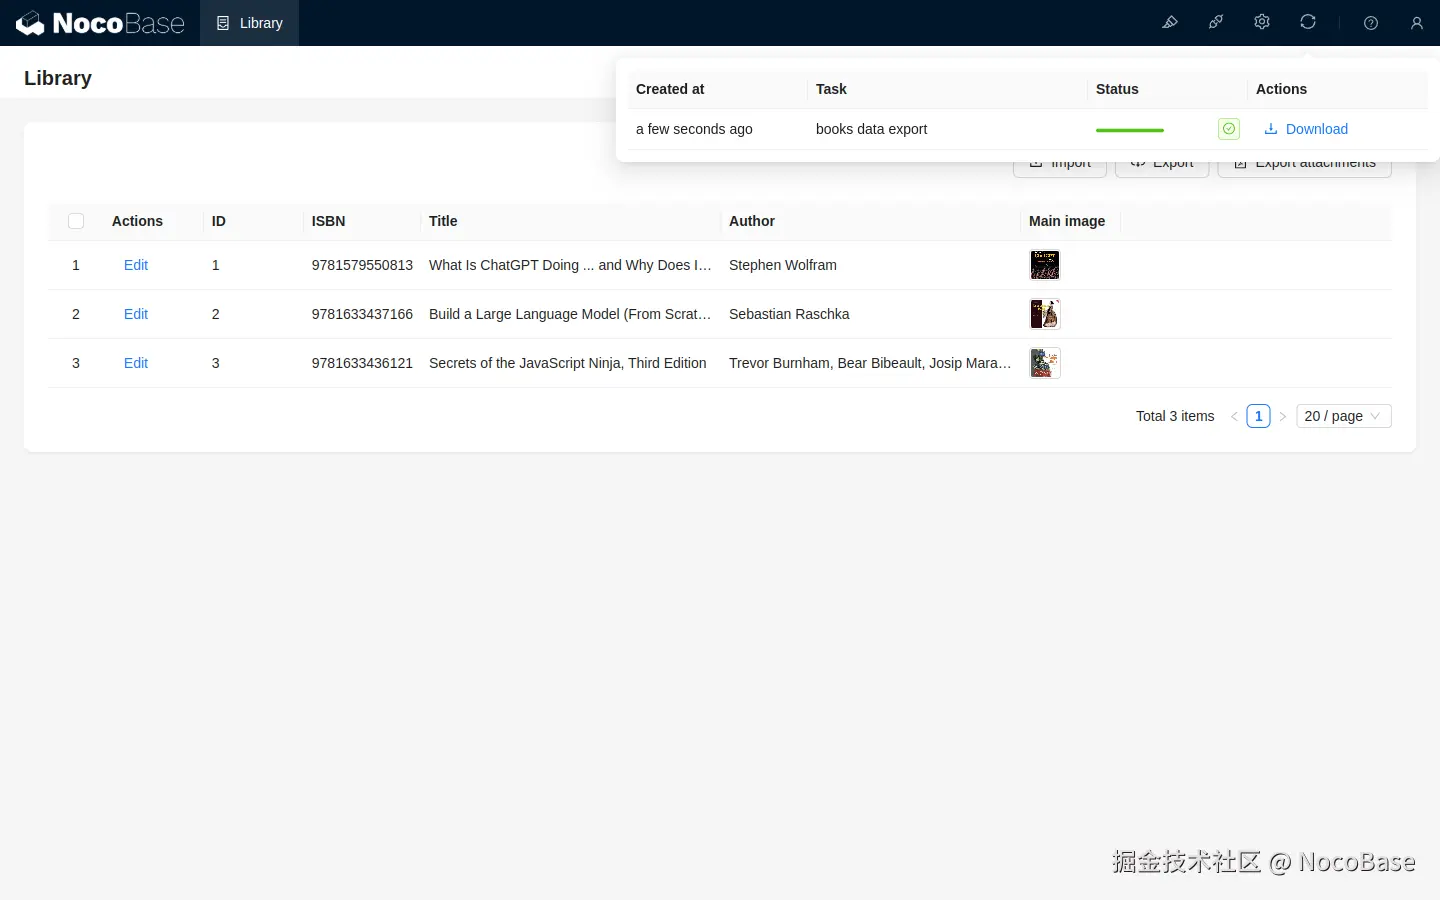Click the Created at column header
The width and height of the screenshot is (1440, 900).
point(670,89)
